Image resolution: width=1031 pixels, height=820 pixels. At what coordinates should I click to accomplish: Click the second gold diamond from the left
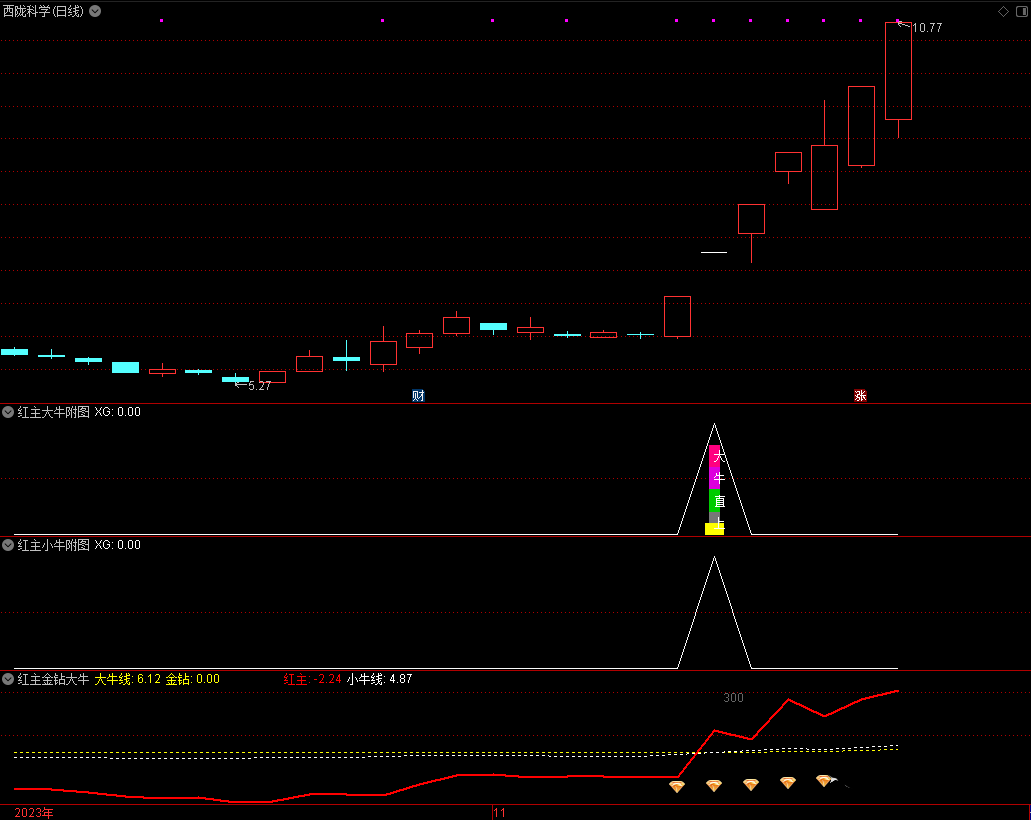tap(714, 786)
